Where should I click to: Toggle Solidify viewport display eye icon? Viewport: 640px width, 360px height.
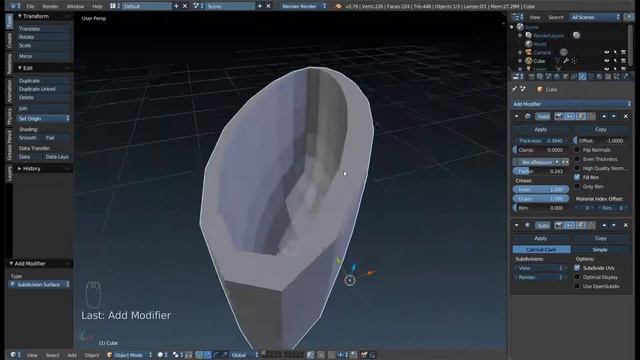coord(570,116)
